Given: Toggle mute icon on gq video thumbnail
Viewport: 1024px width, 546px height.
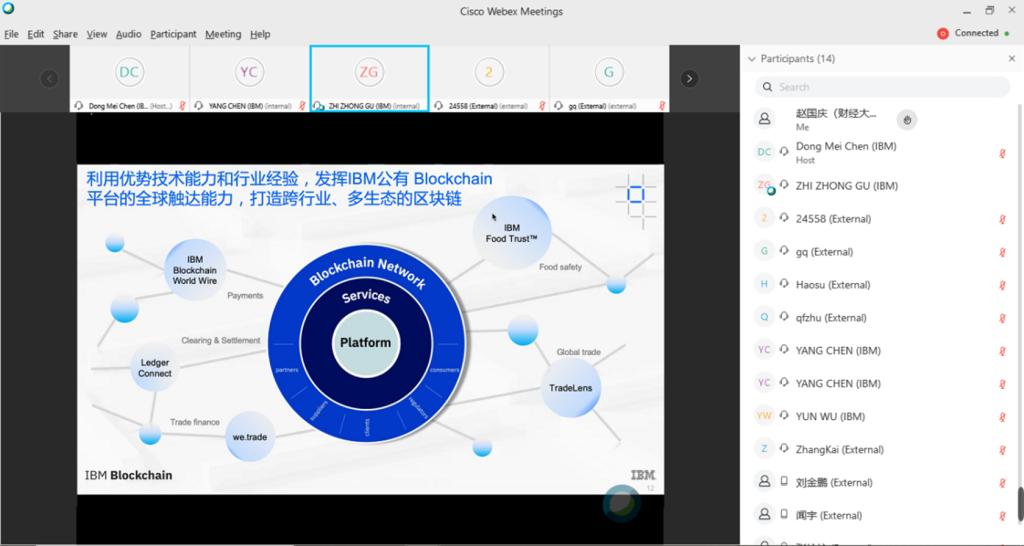Looking at the screenshot, I should tap(662, 105).
